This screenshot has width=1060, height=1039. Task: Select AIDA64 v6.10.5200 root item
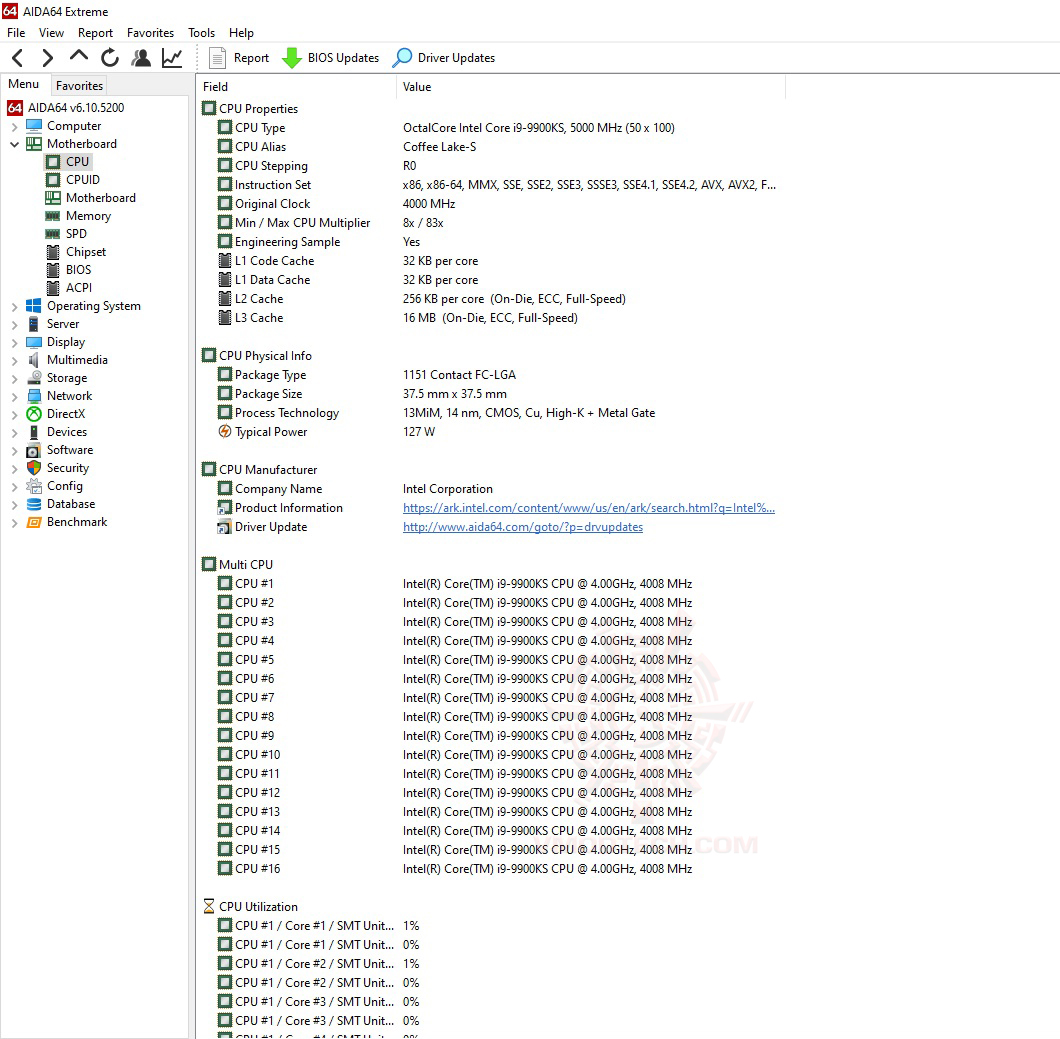pyautogui.click(x=66, y=107)
